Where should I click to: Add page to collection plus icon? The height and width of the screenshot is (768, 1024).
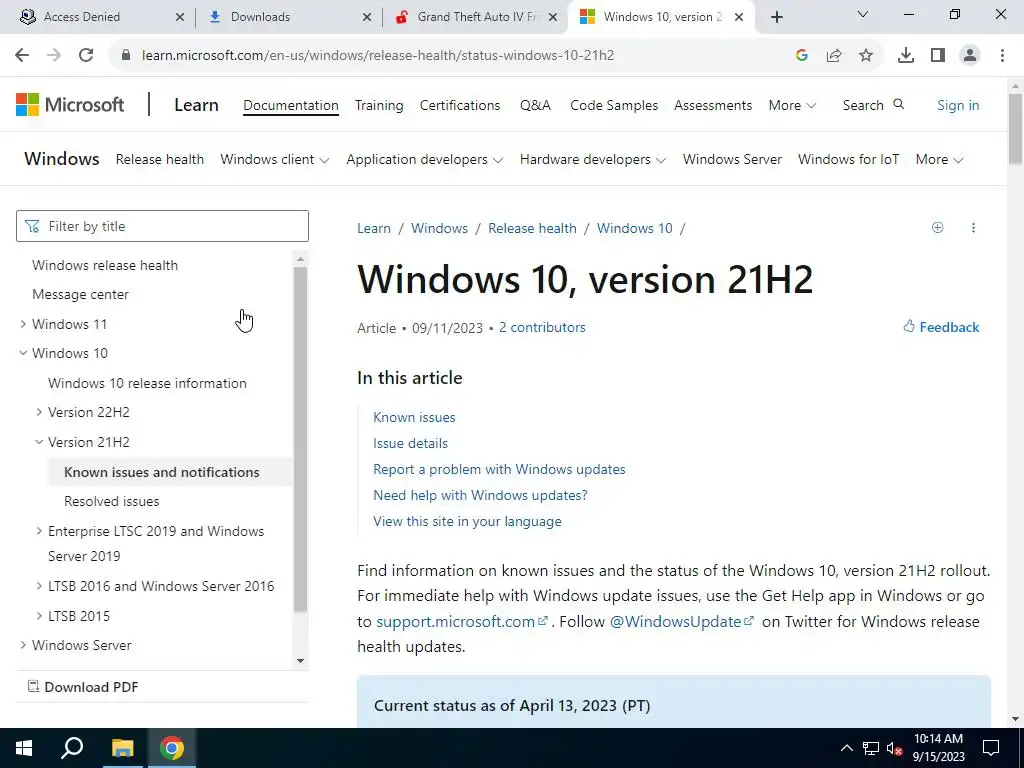[x=938, y=227]
